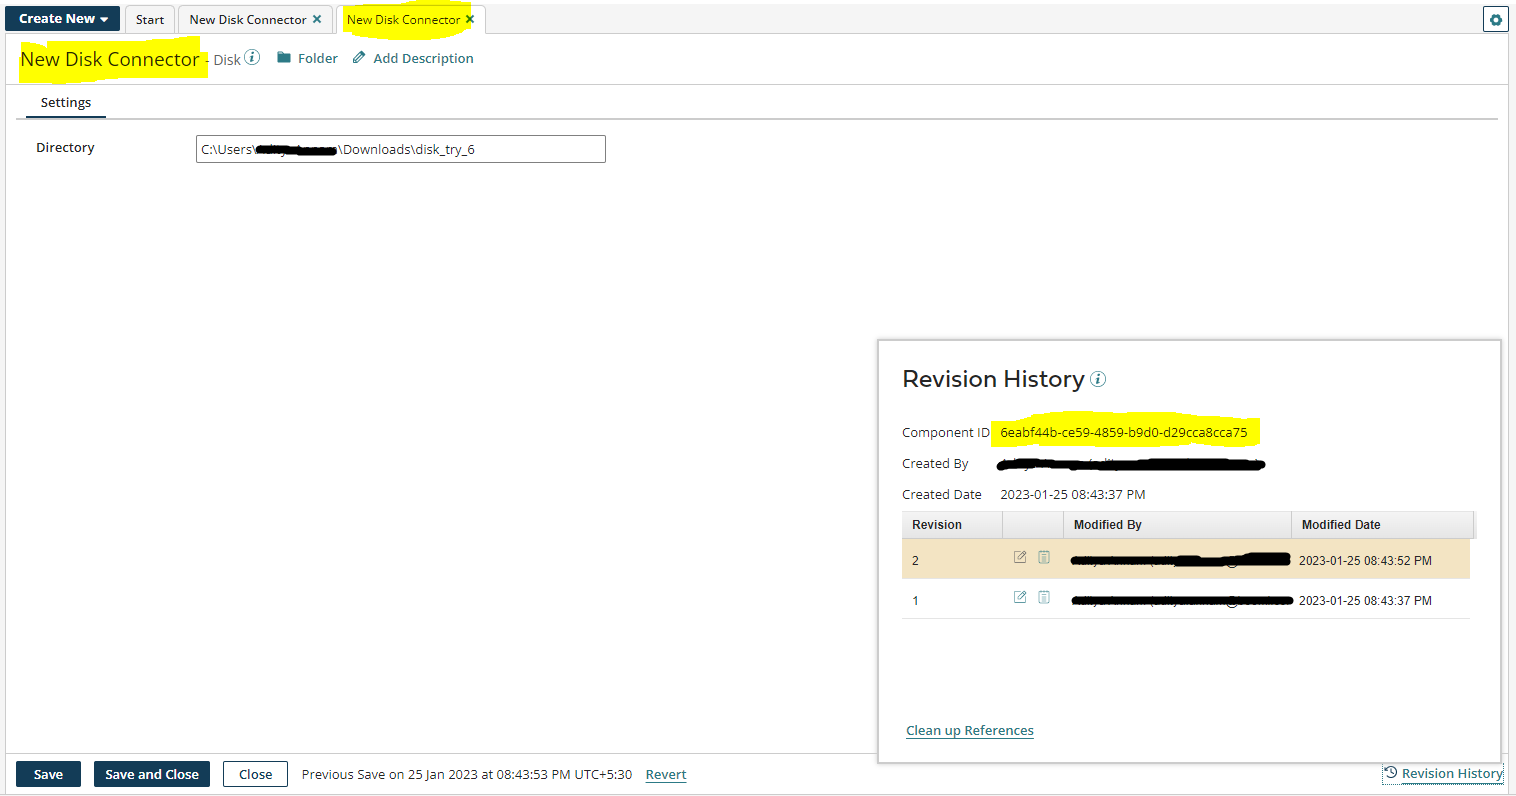The height and width of the screenshot is (796, 1516).
Task: Click Save and Close
Action: click(x=151, y=773)
